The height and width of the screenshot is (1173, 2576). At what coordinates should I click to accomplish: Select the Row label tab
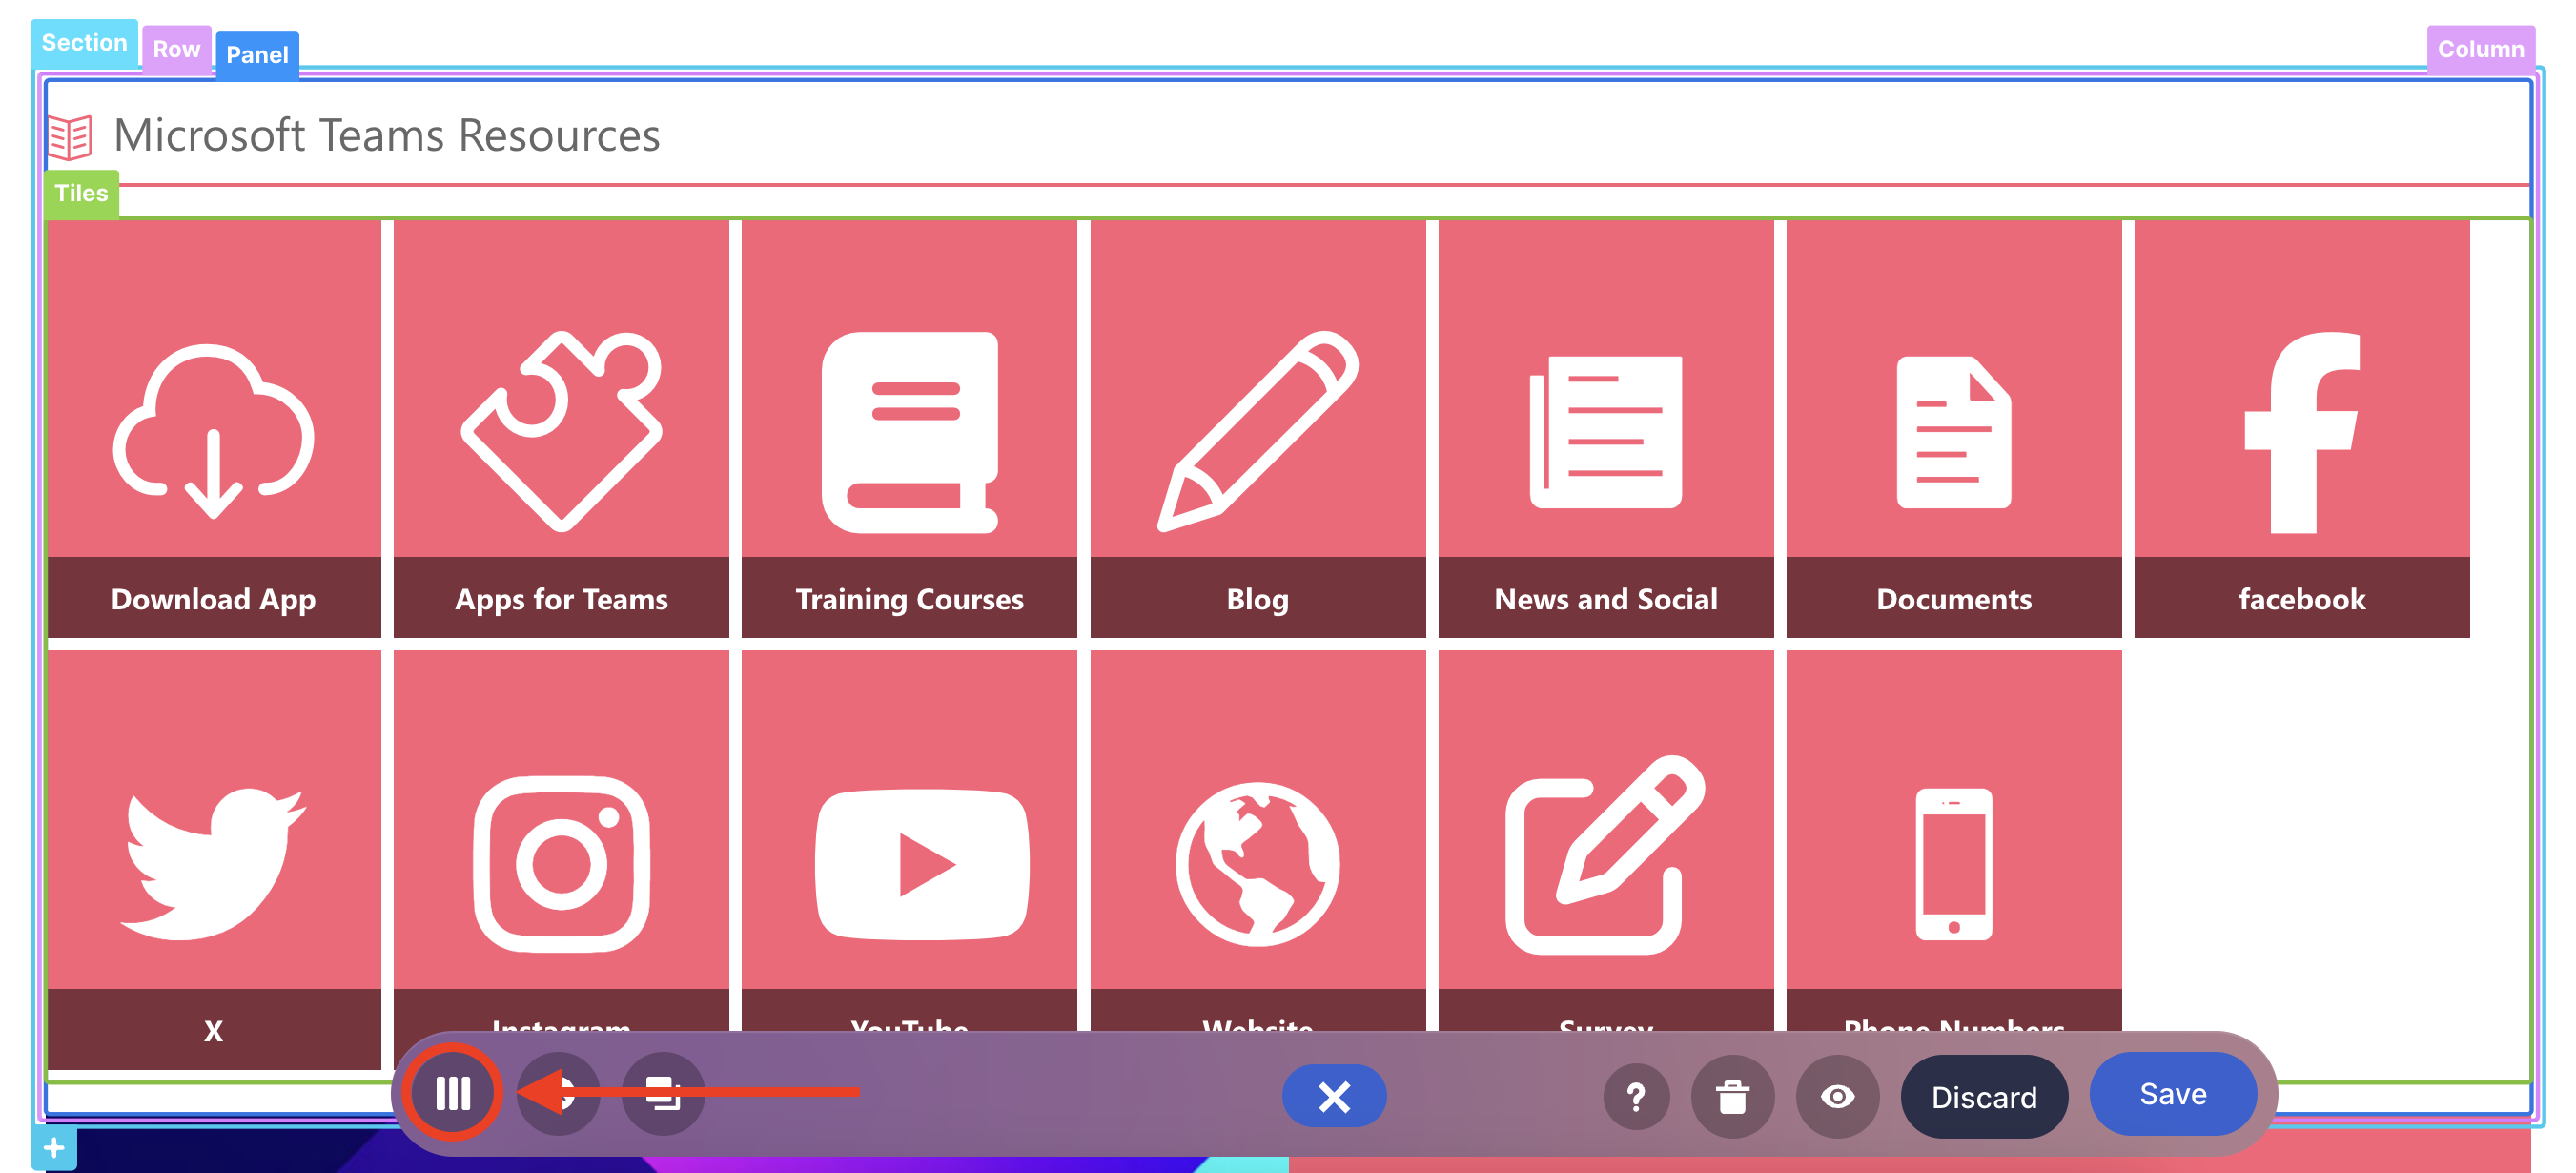point(176,49)
